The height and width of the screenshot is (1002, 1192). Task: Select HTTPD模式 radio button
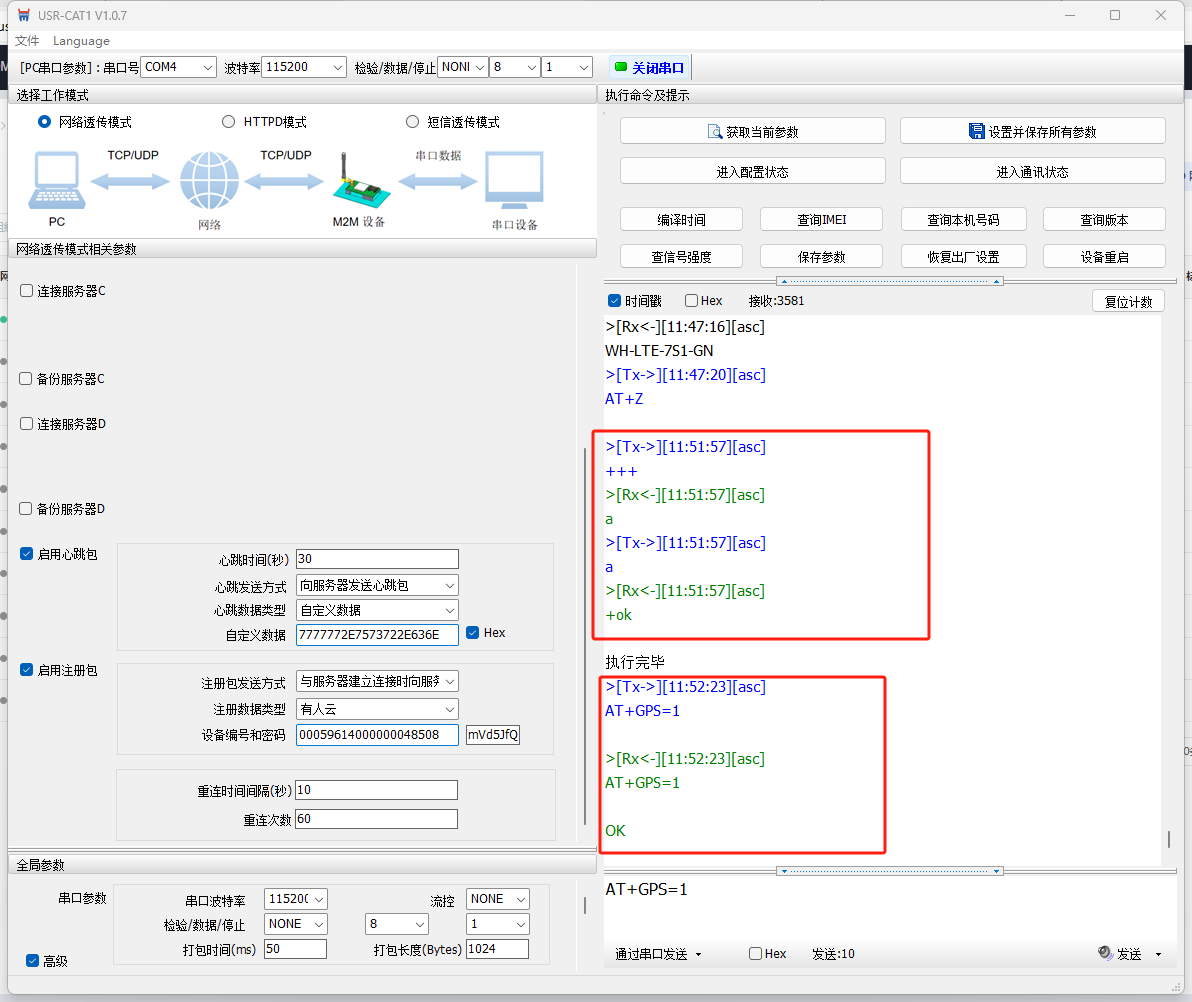(229, 122)
